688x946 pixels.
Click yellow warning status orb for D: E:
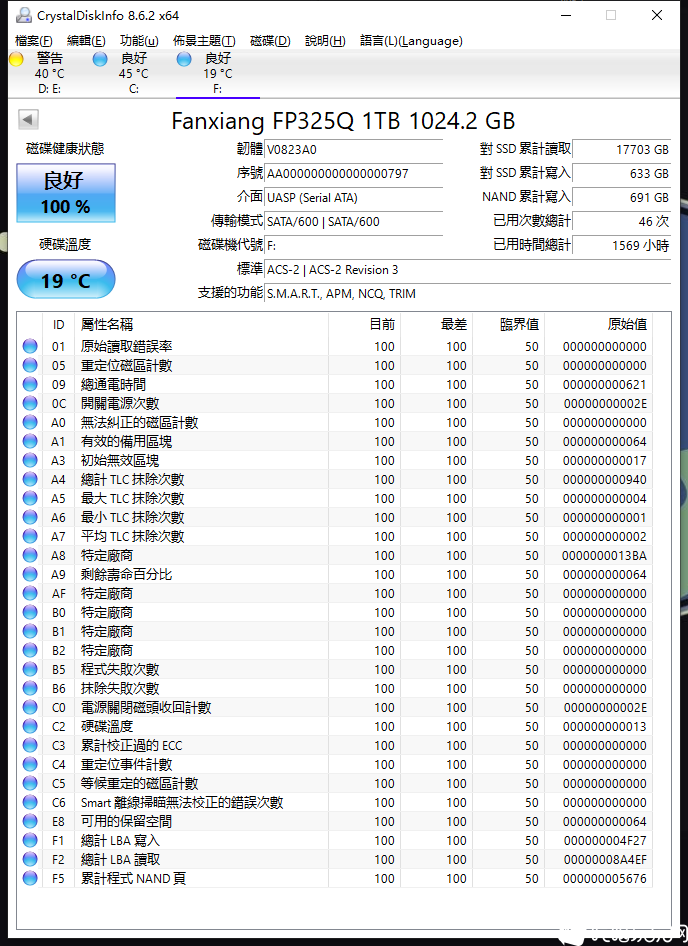[x=16, y=59]
